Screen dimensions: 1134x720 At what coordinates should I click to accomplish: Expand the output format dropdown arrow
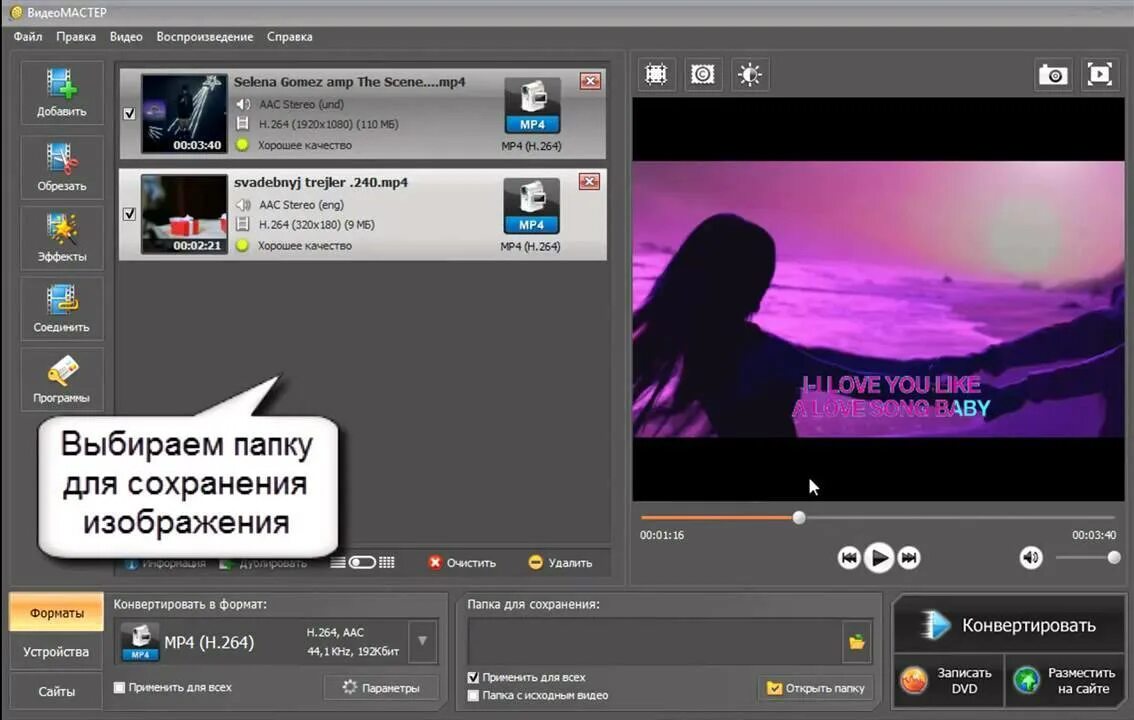point(422,641)
